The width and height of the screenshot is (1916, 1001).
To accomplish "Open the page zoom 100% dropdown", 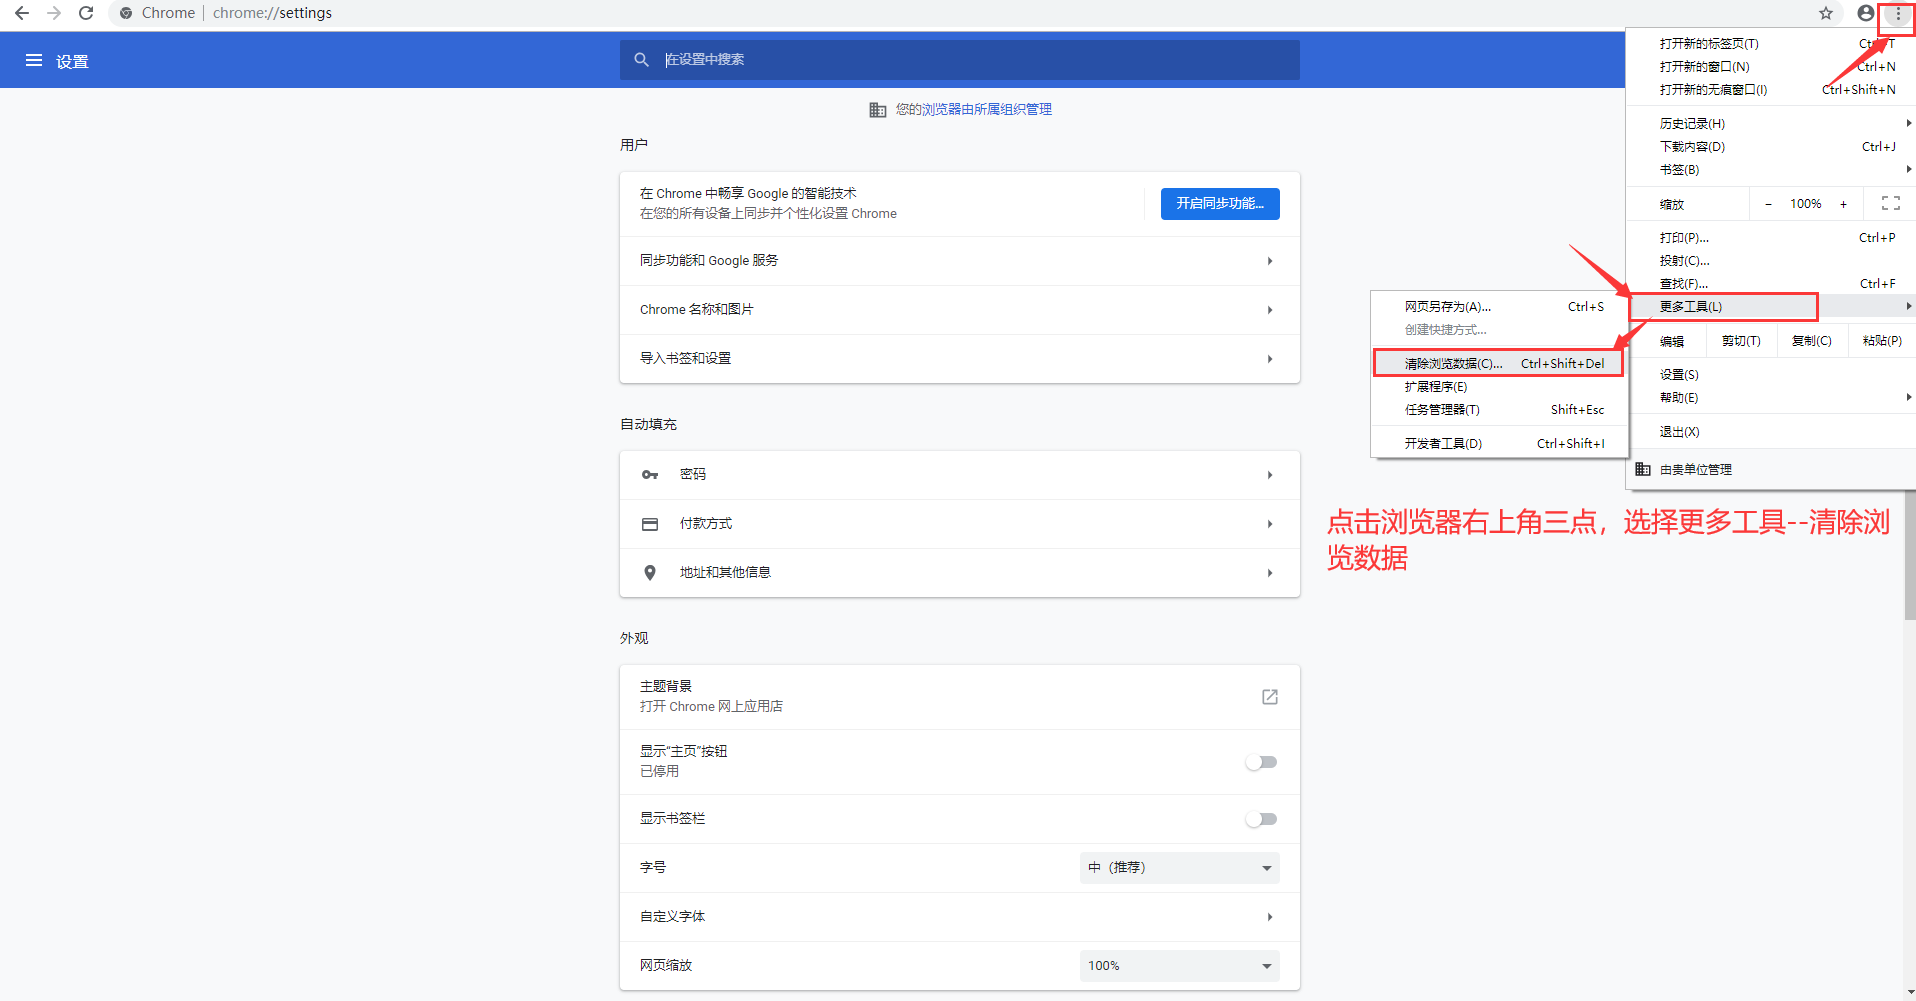I will point(1179,966).
